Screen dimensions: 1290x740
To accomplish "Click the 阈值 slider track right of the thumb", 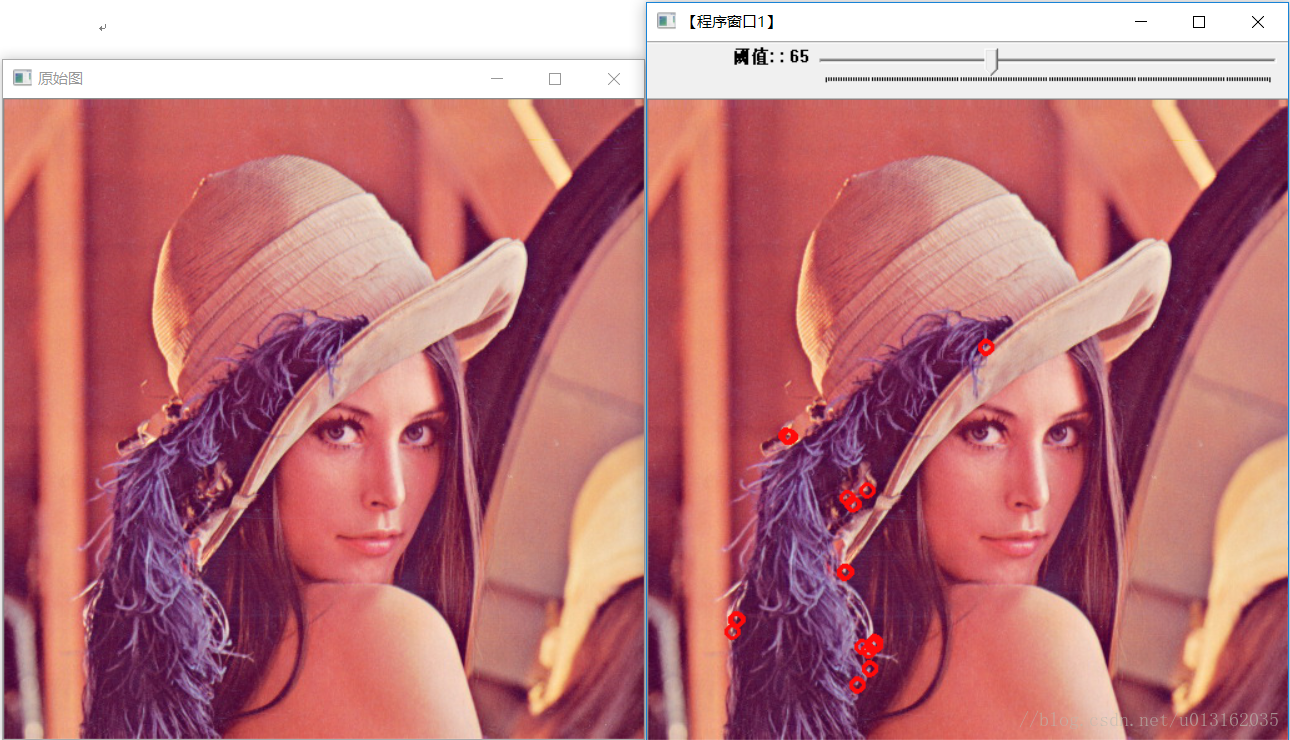I will click(x=1137, y=60).
